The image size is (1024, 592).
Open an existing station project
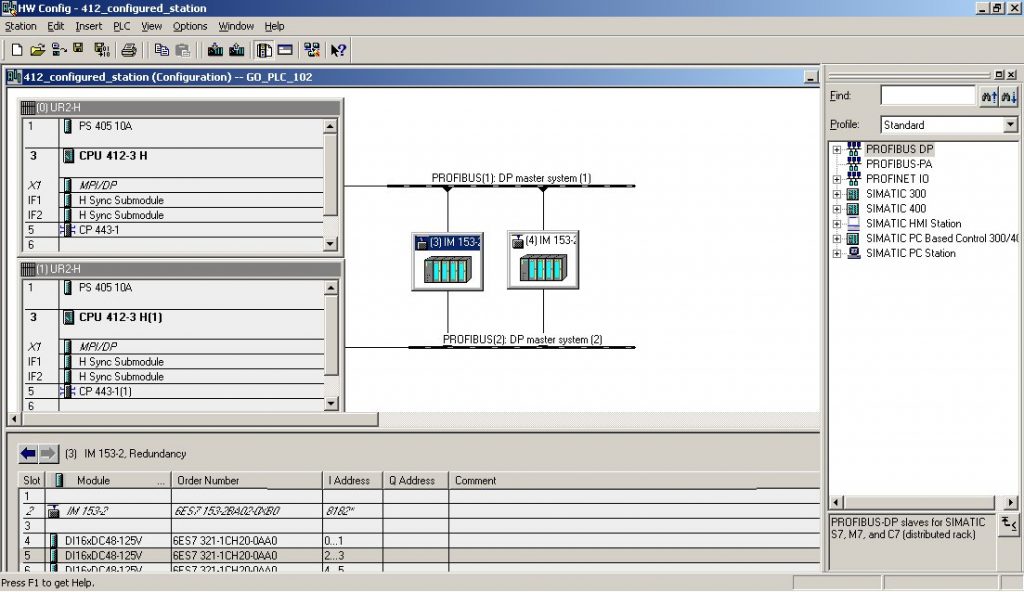(40, 50)
